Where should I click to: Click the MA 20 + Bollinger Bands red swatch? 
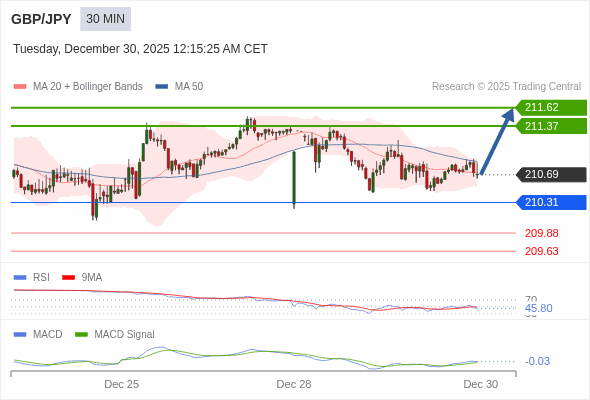coord(20,87)
